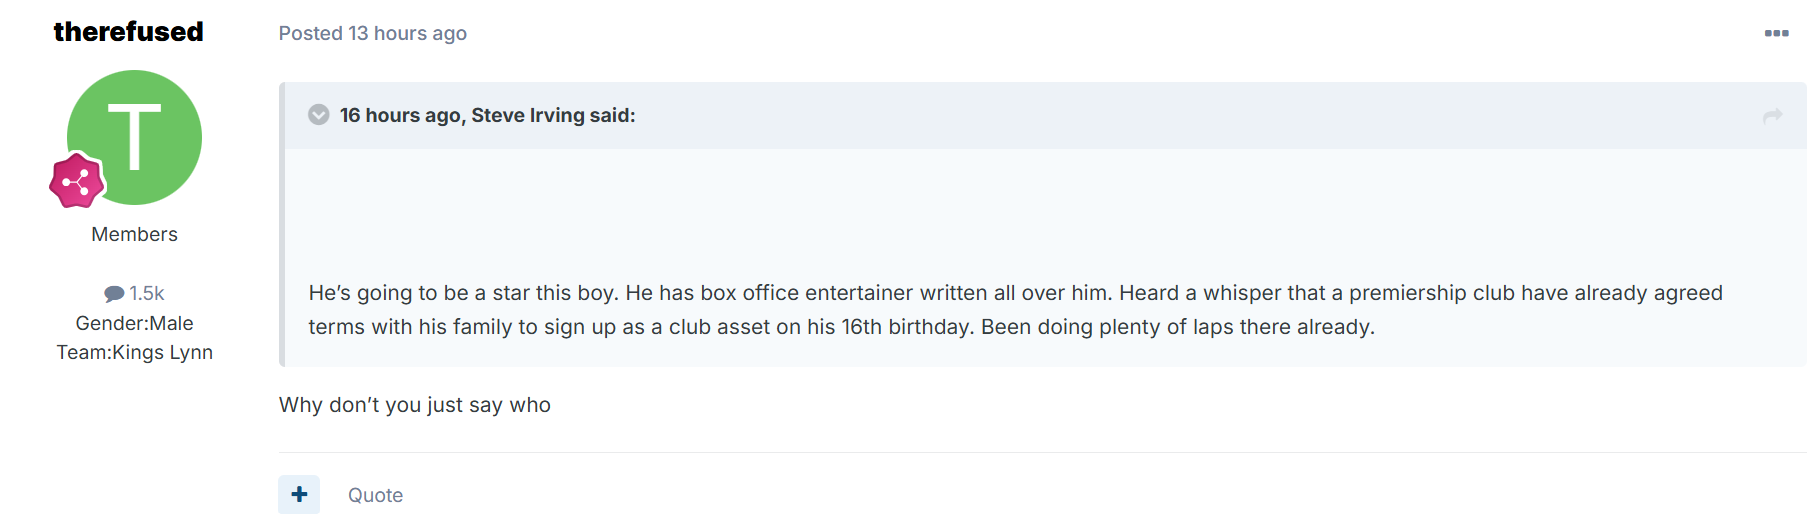This screenshot has height=514, width=1812.
Task: Click the green T avatar image
Action: click(134, 137)
